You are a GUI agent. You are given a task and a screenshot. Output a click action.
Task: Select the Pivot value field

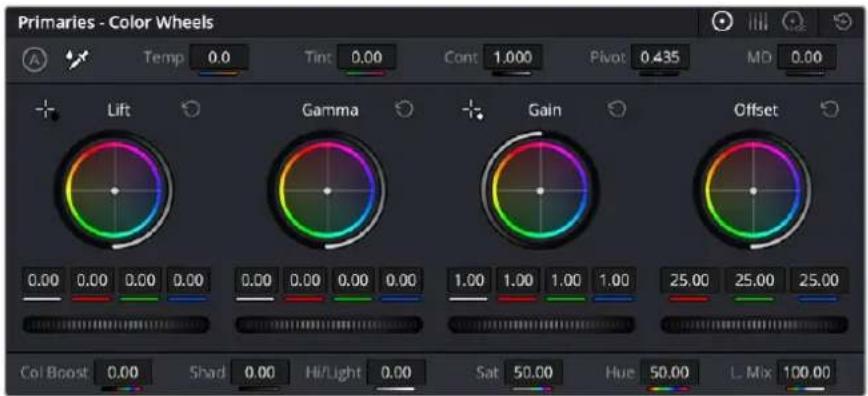(x=660, y=58)
